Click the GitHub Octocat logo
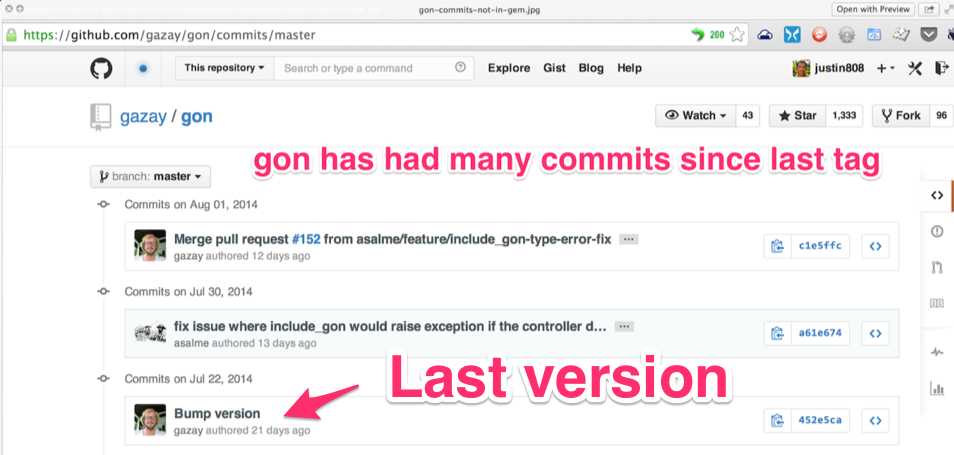 [101, 68]
